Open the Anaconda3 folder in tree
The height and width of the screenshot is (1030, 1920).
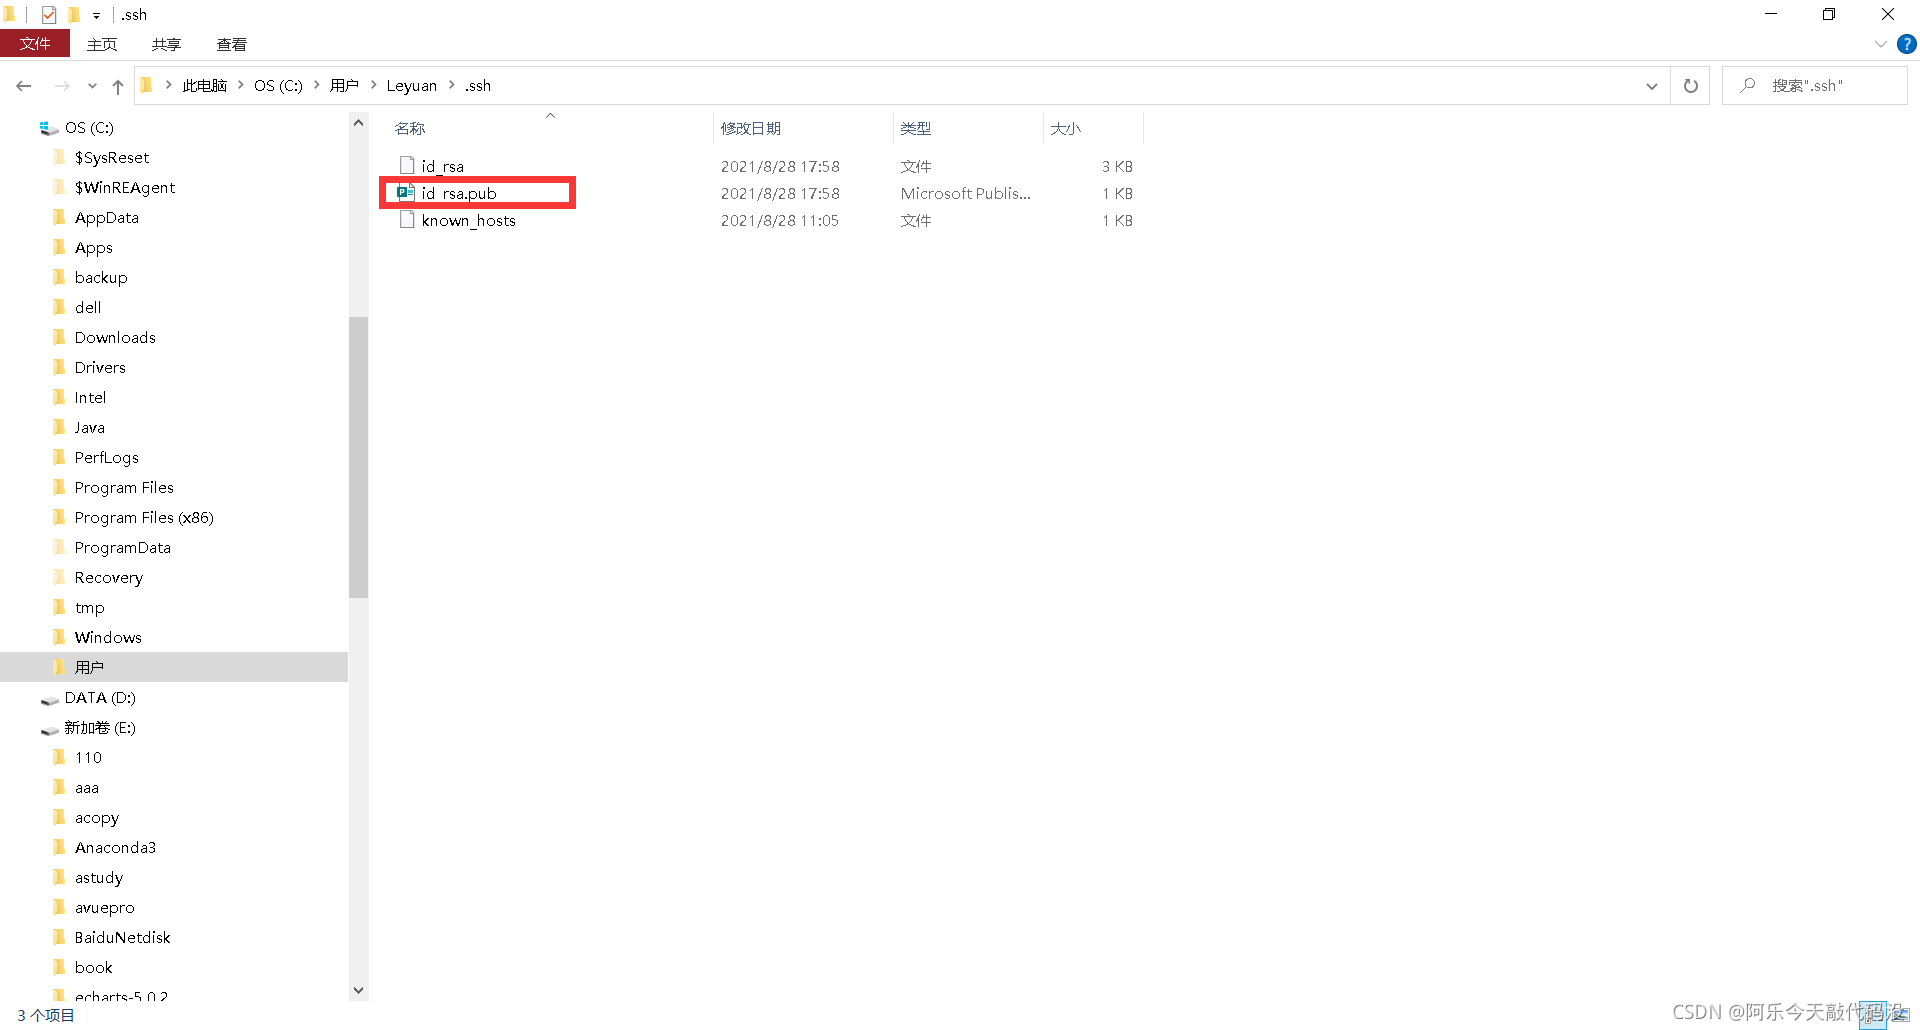pos(115,848)
